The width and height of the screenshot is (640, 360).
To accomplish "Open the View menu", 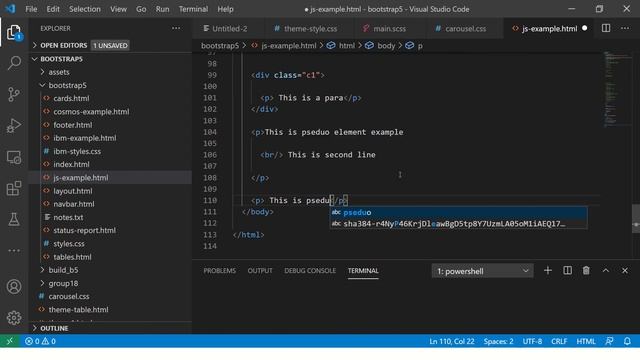I will point(118,9).
